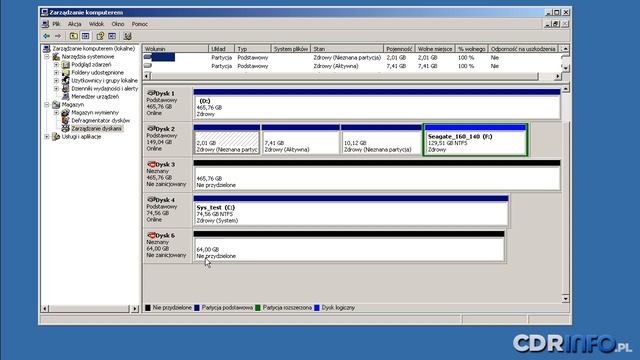This screenshot has width=640, height=360.
Task: Click the Użytkownicy i grupy lokalne icon
Action: 65,80
